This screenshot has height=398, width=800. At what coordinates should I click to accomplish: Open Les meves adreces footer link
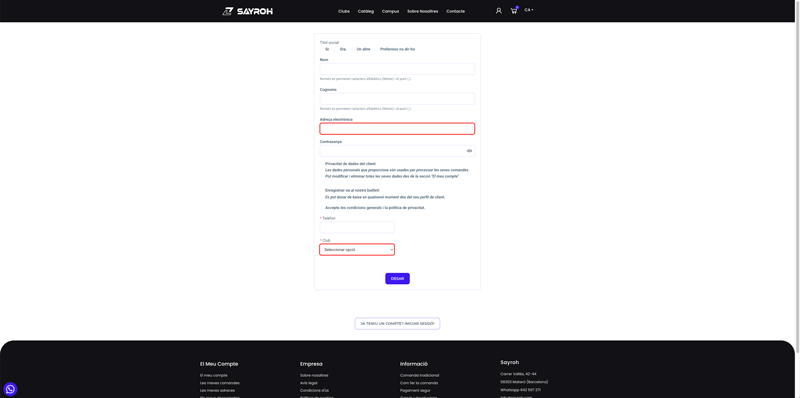pos(217,390)
